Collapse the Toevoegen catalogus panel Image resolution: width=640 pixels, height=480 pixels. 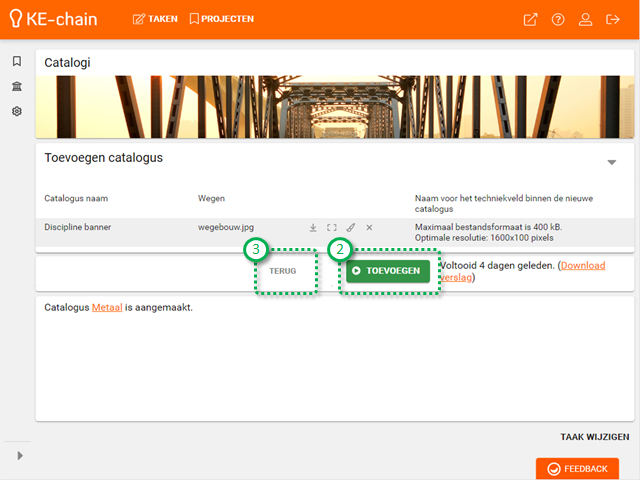point(612,162)
